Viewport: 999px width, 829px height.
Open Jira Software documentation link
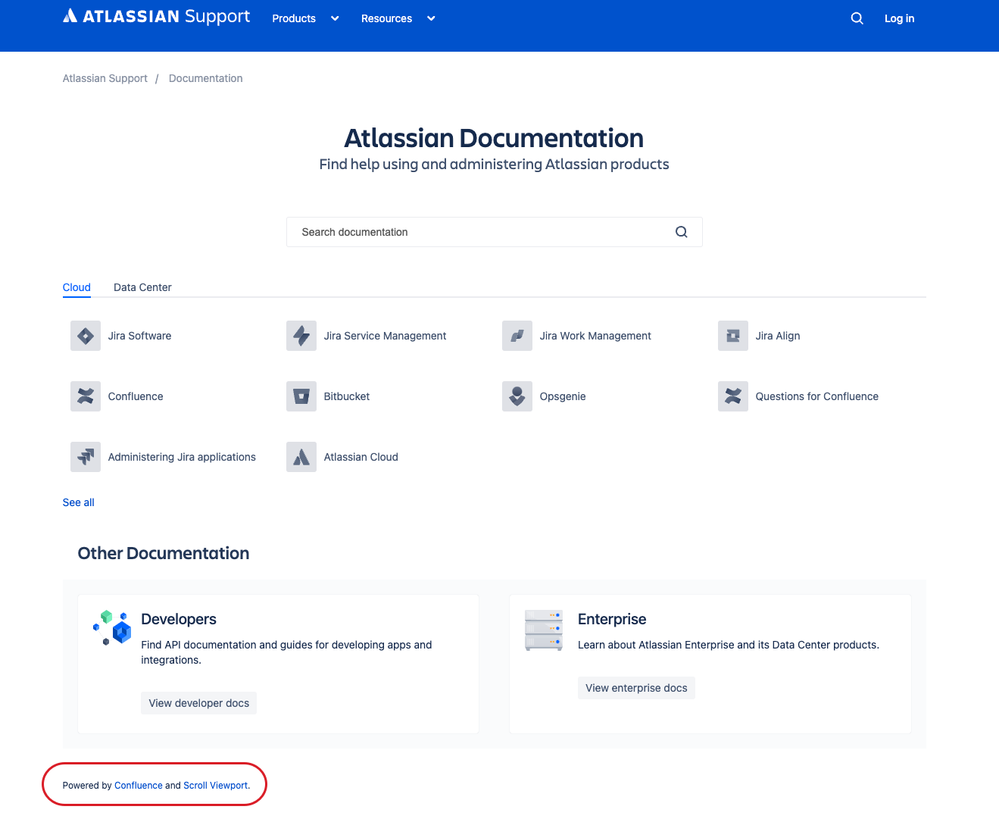140,336
